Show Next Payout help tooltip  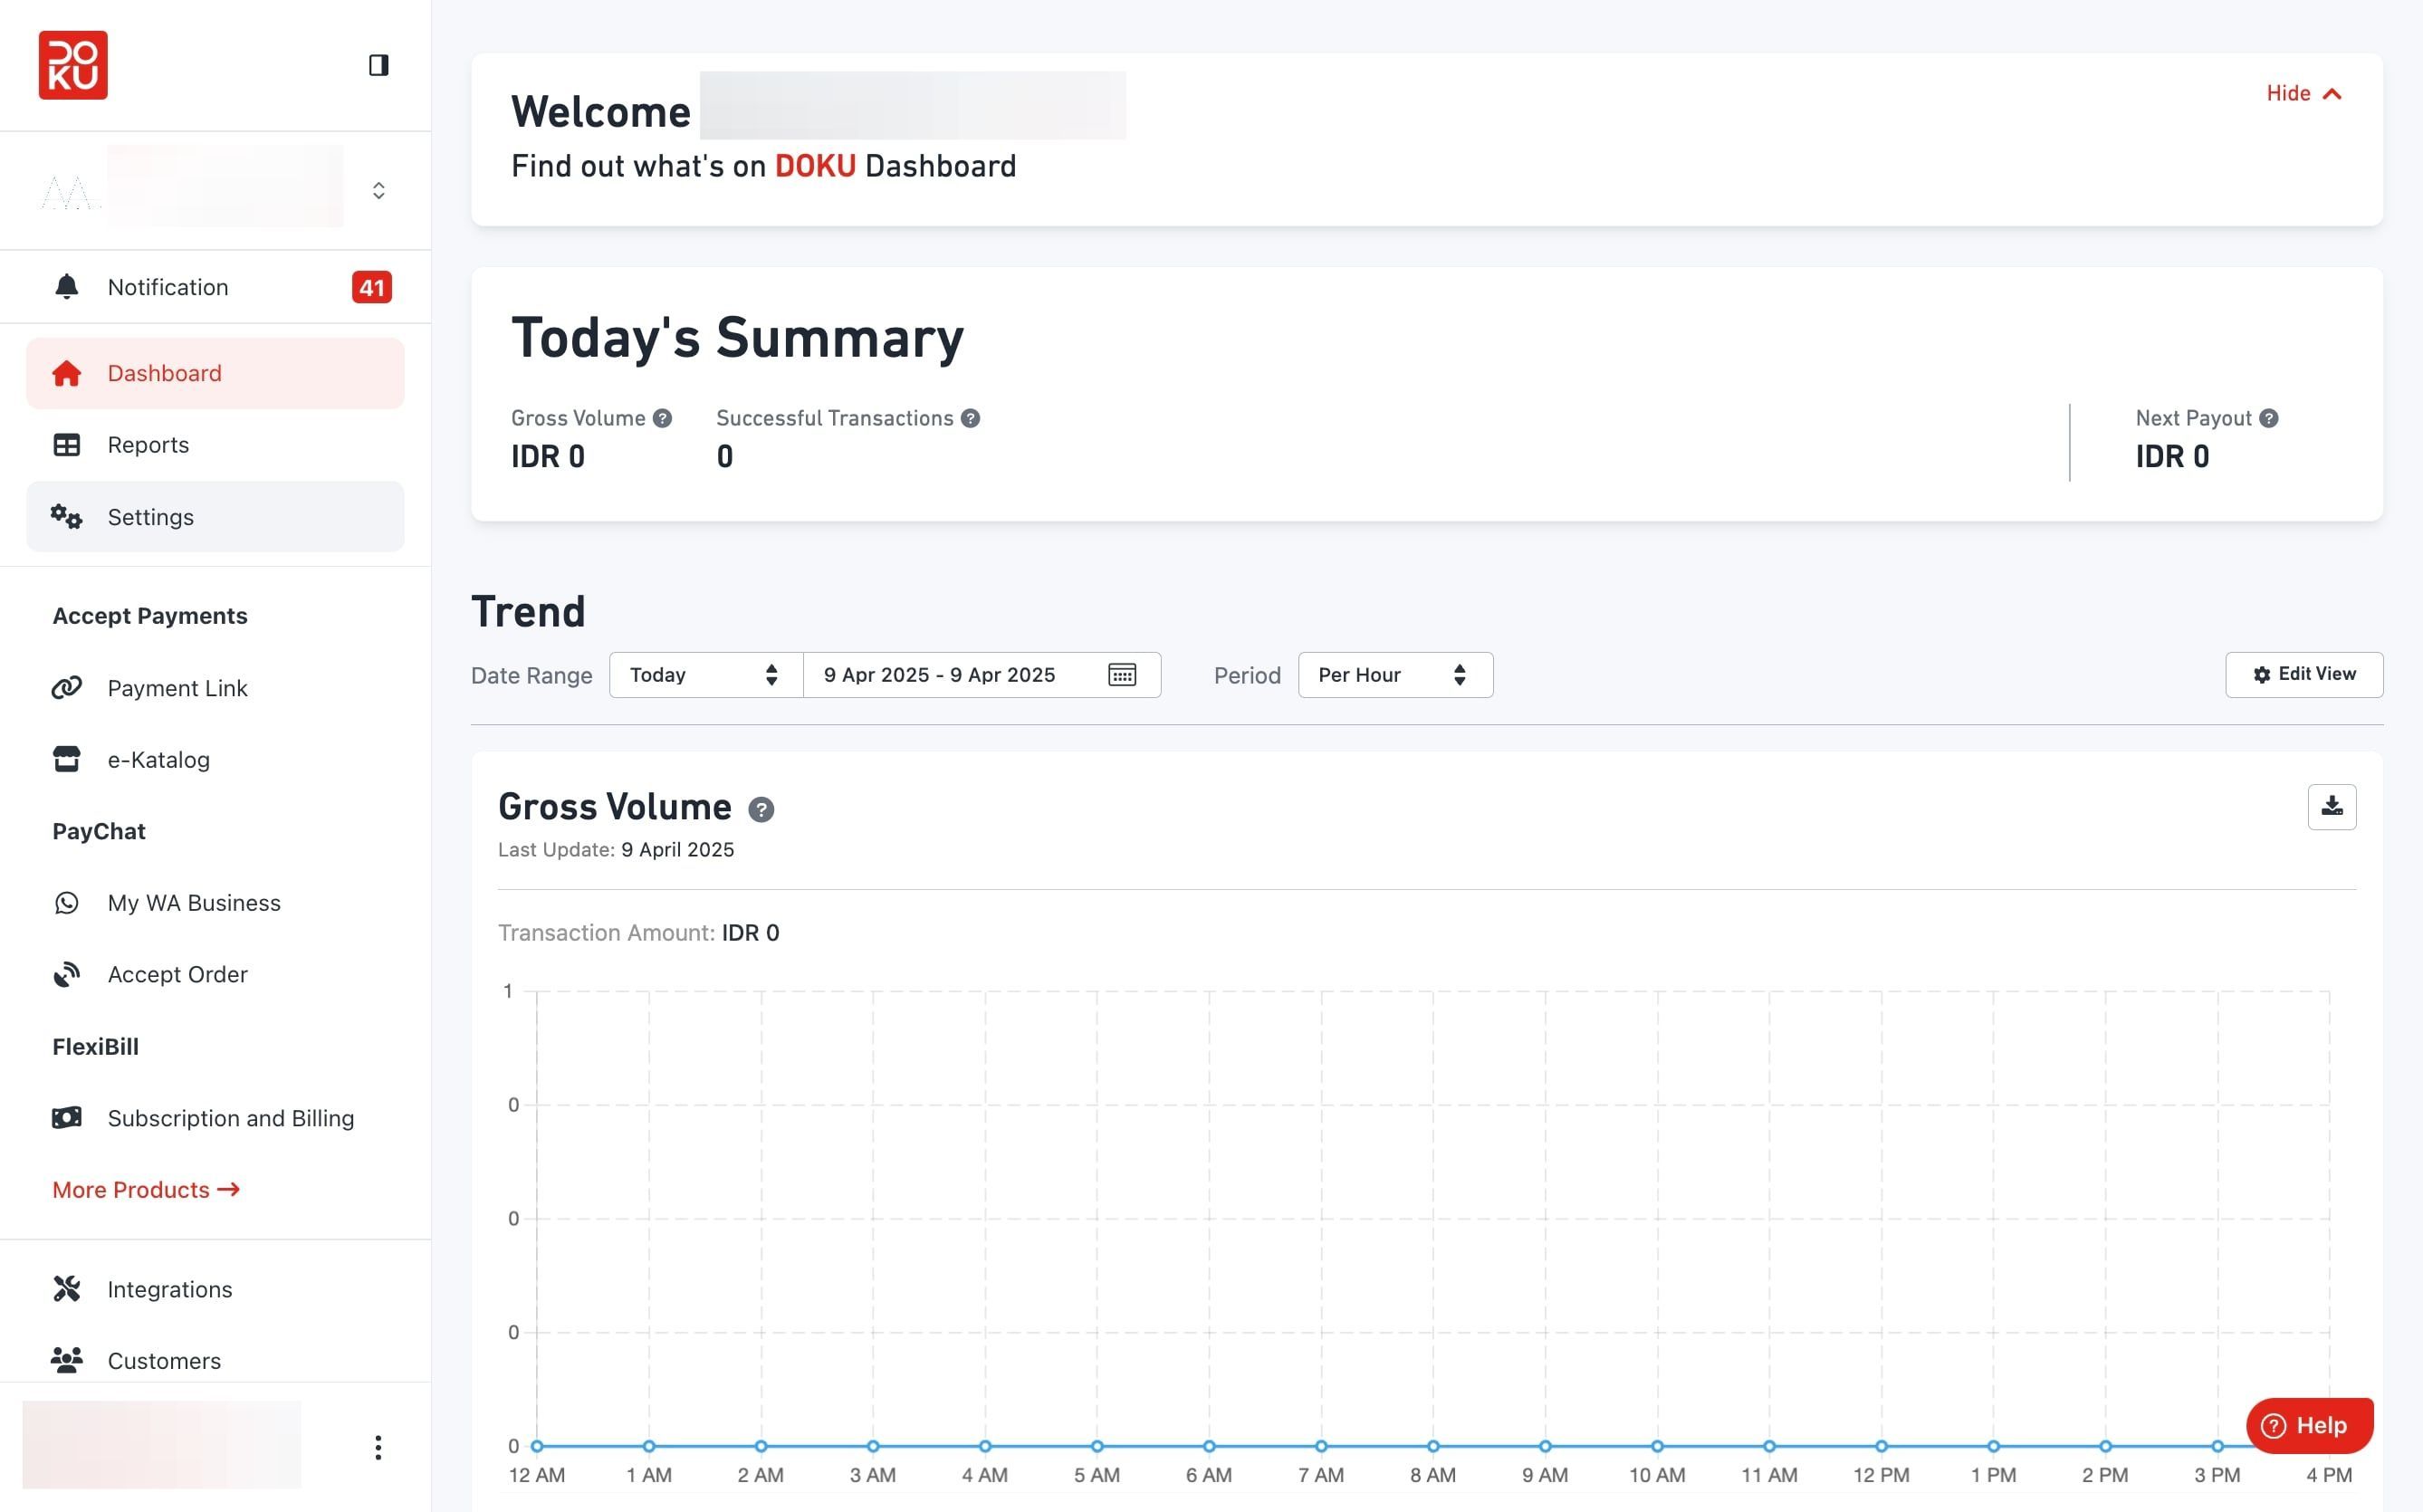[2268, 418]
